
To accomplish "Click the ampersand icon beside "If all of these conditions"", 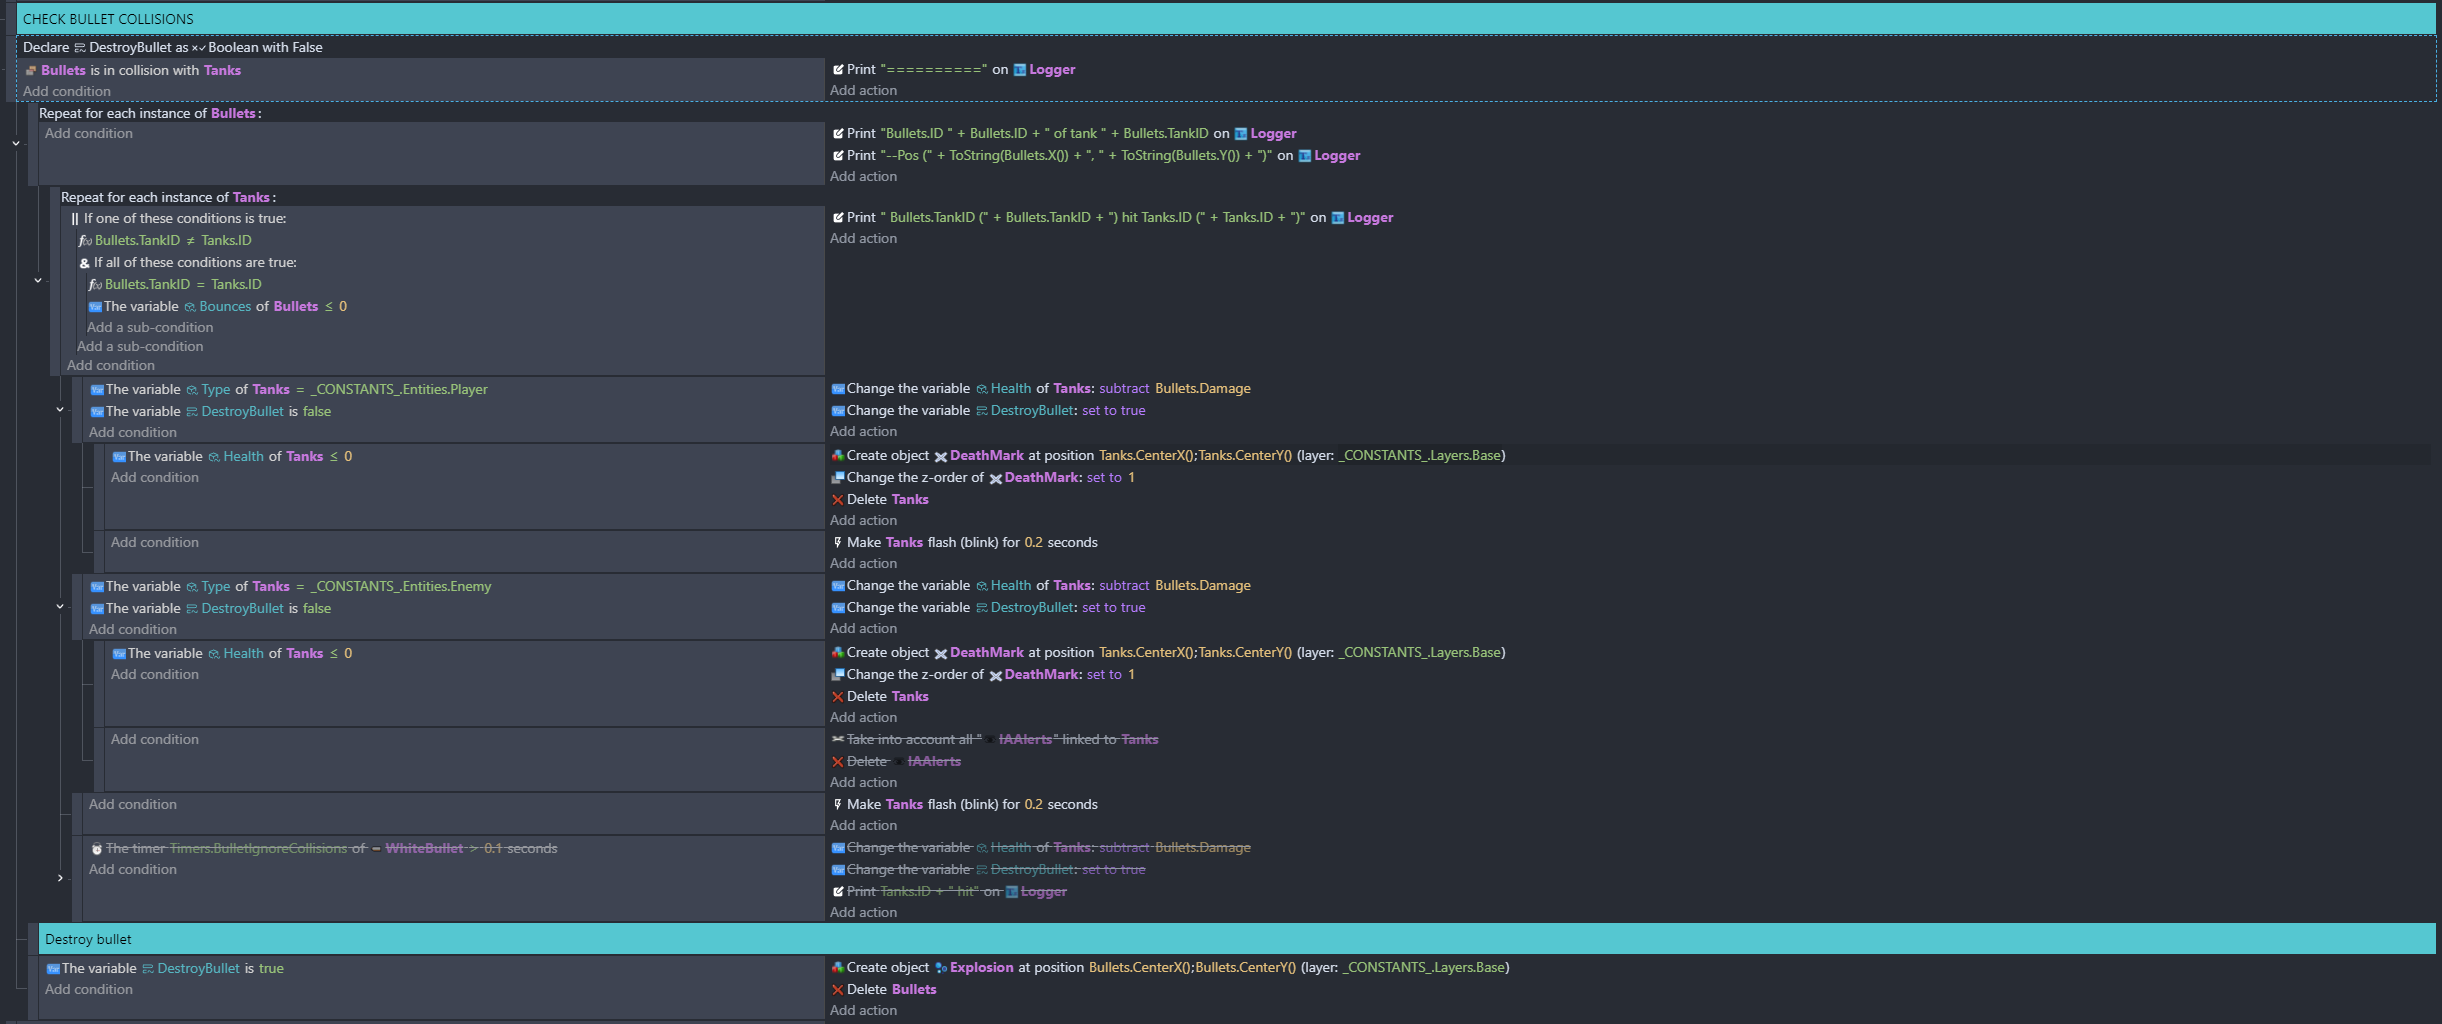I will pos(85,263).
